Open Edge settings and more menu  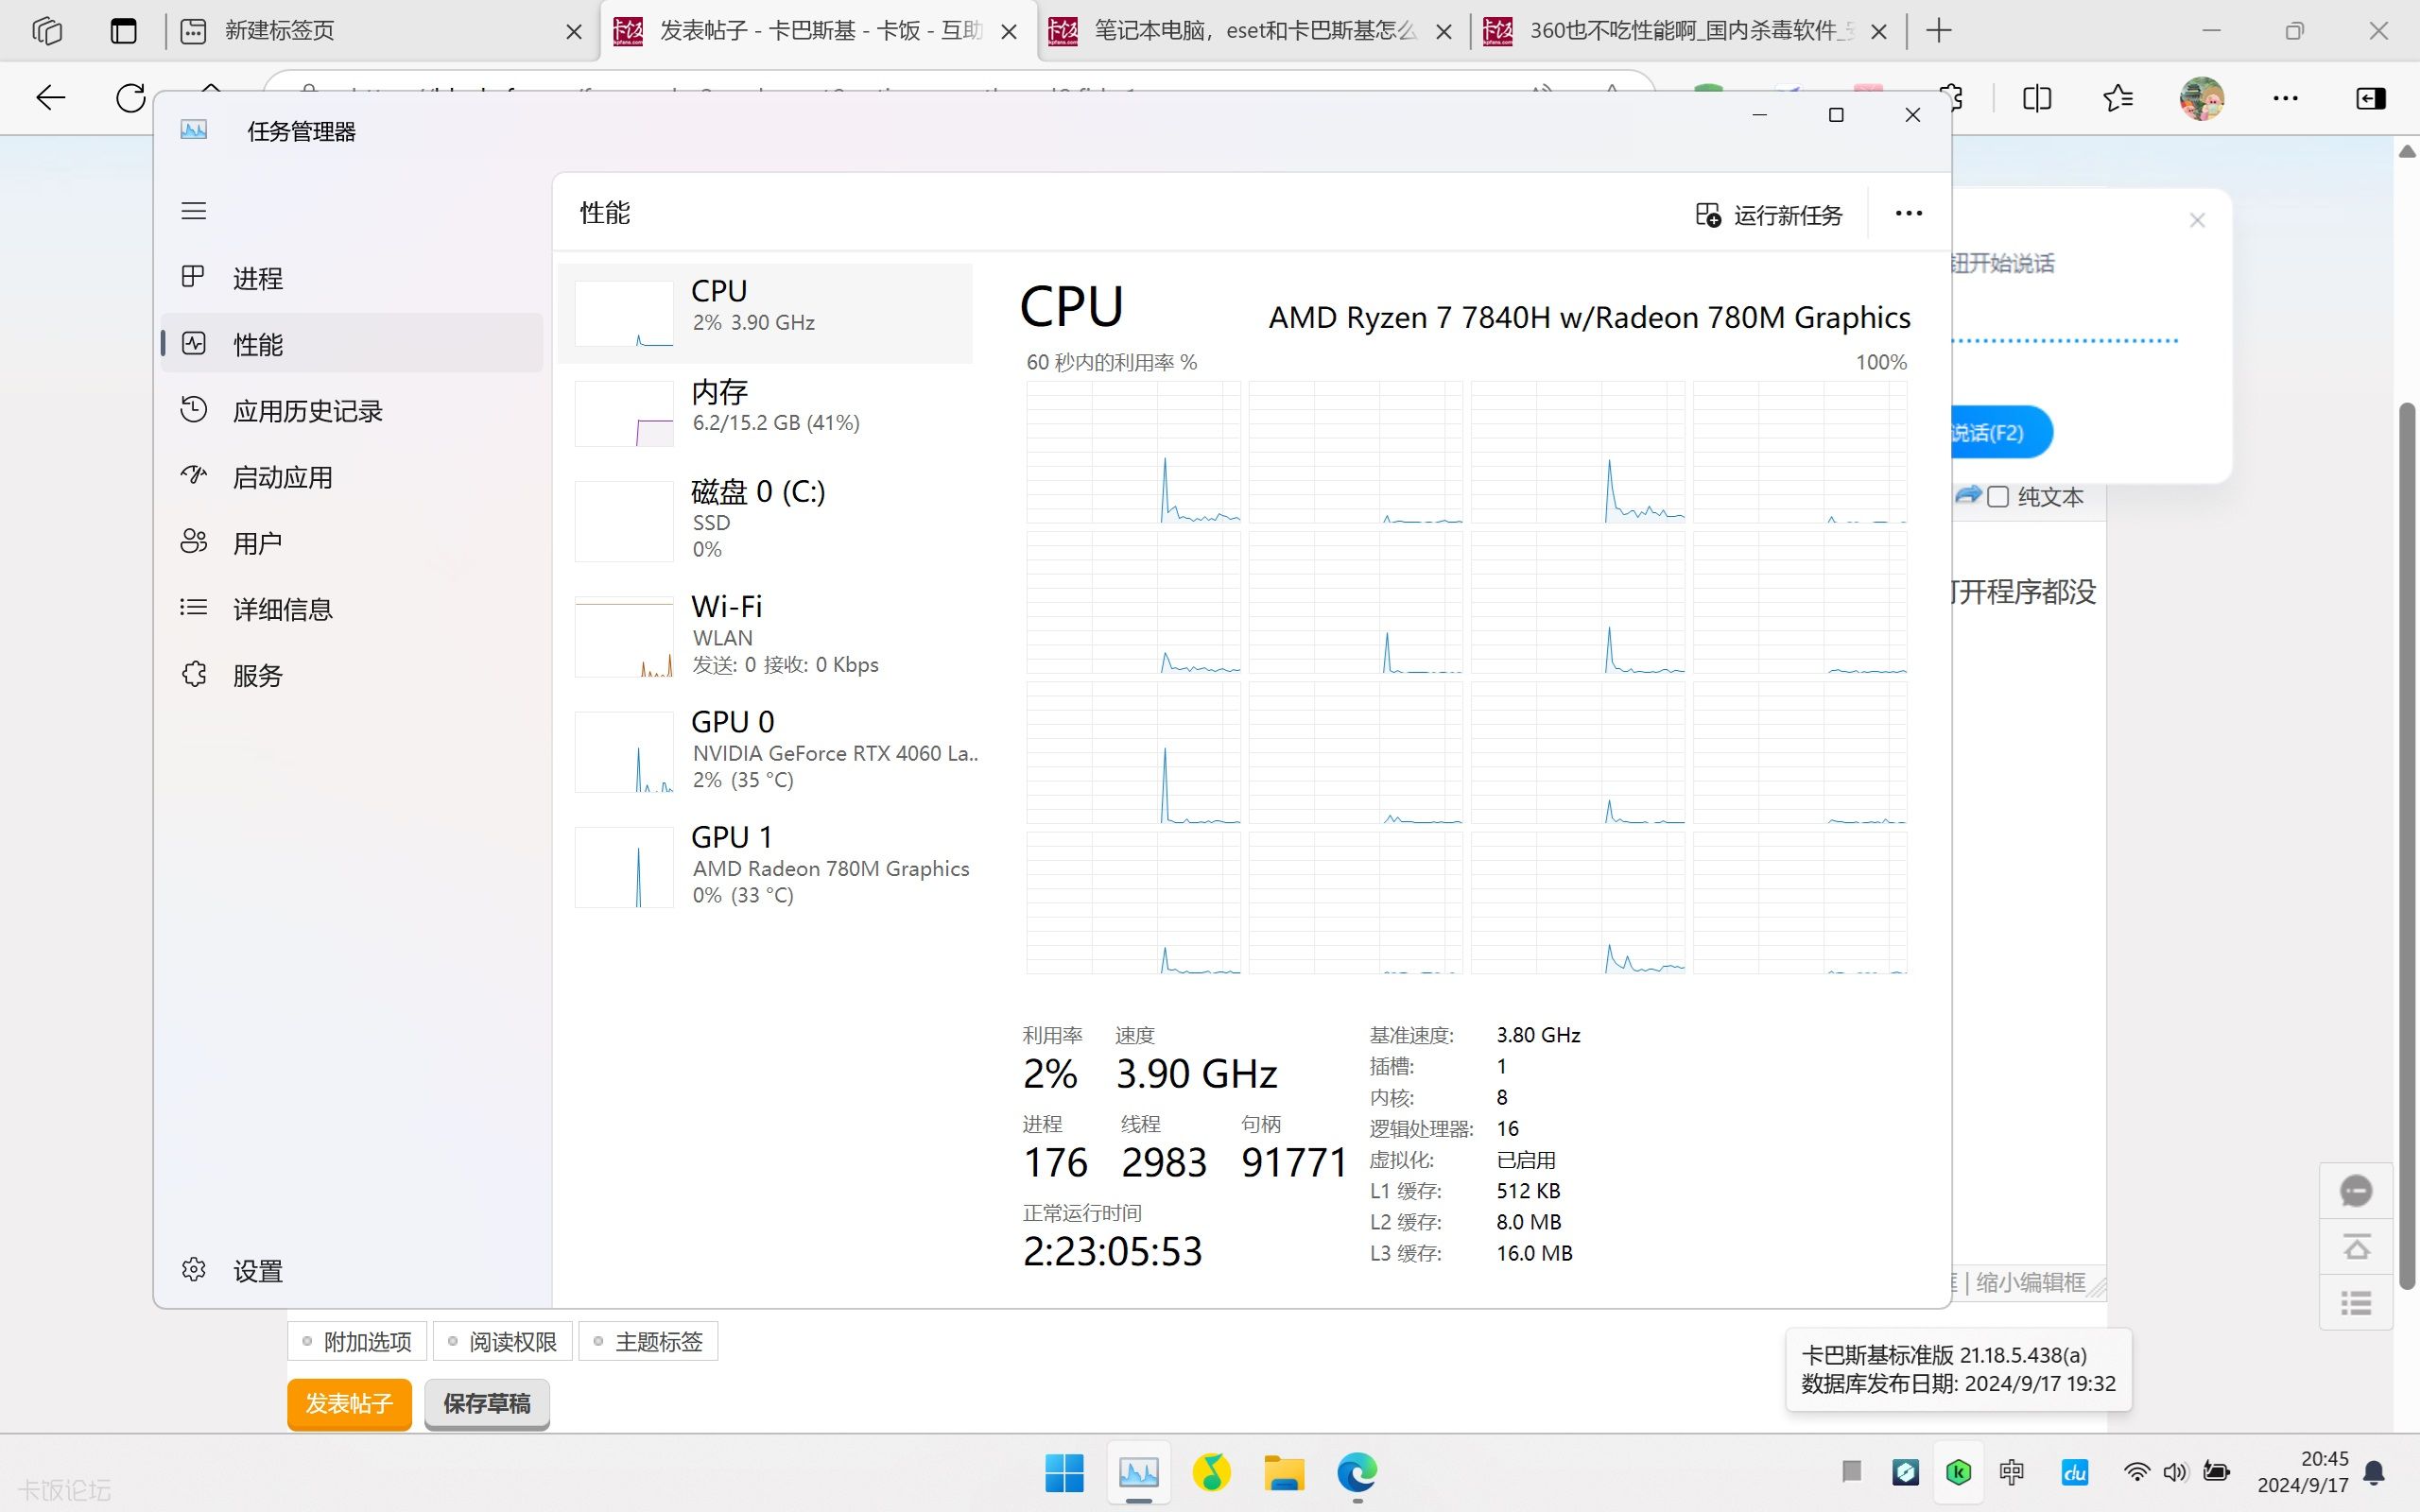(2285, 98)
